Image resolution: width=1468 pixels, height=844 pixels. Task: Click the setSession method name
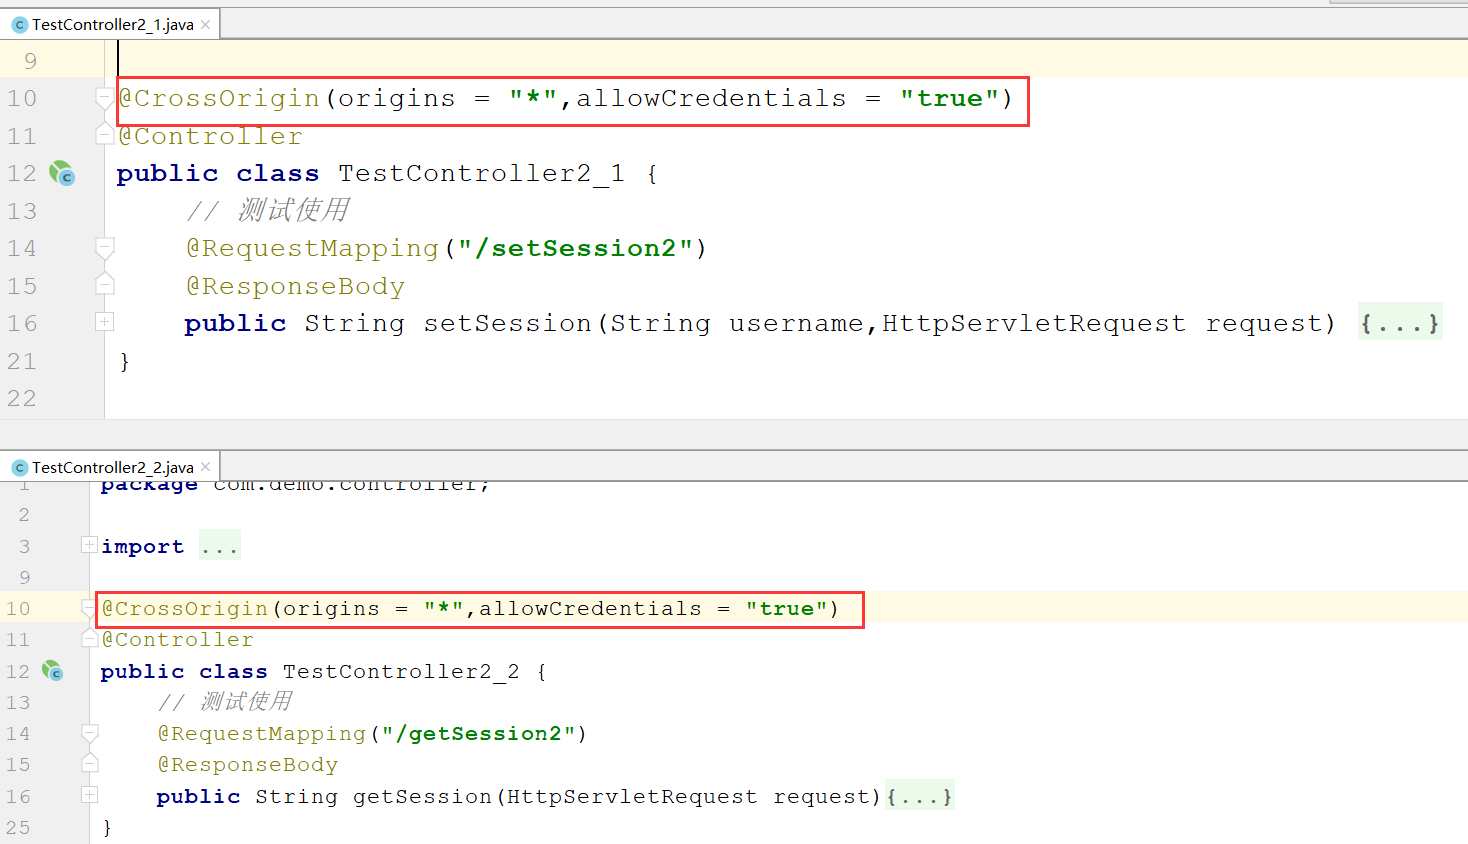click(508, 323)
